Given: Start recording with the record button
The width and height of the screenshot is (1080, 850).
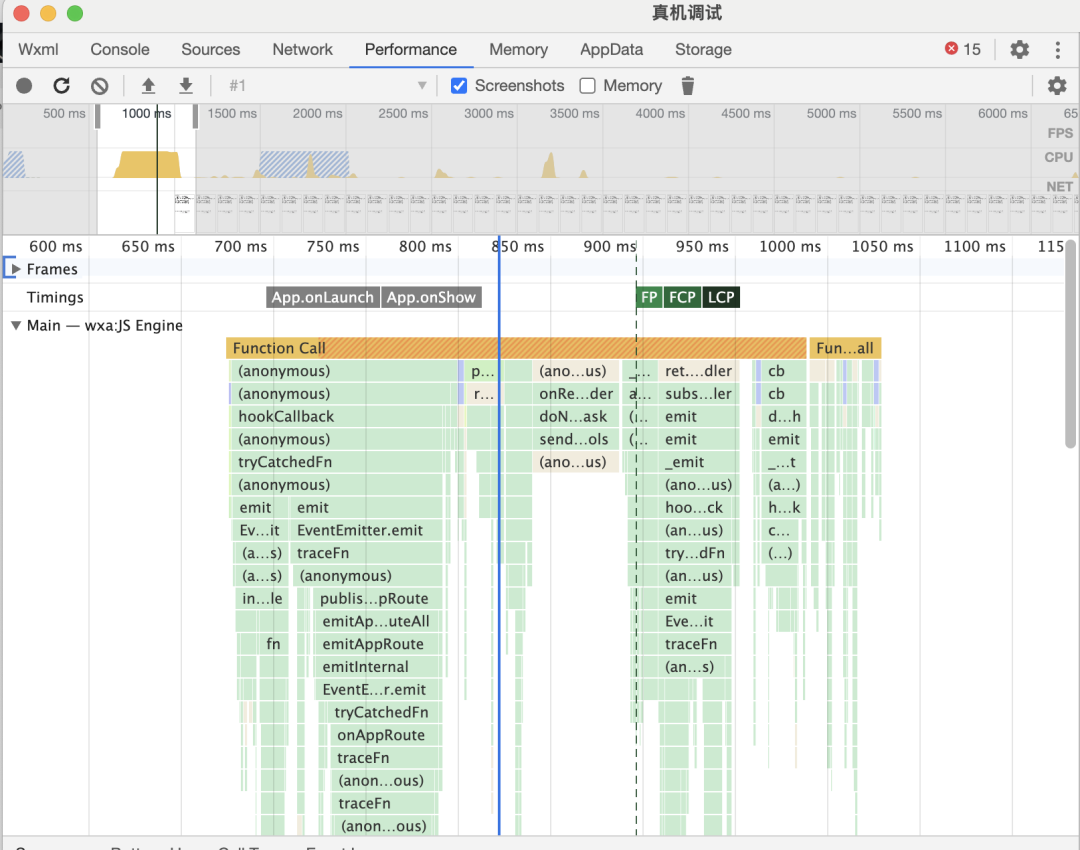Looking at the screenshot, I should (x=24, y=85).
